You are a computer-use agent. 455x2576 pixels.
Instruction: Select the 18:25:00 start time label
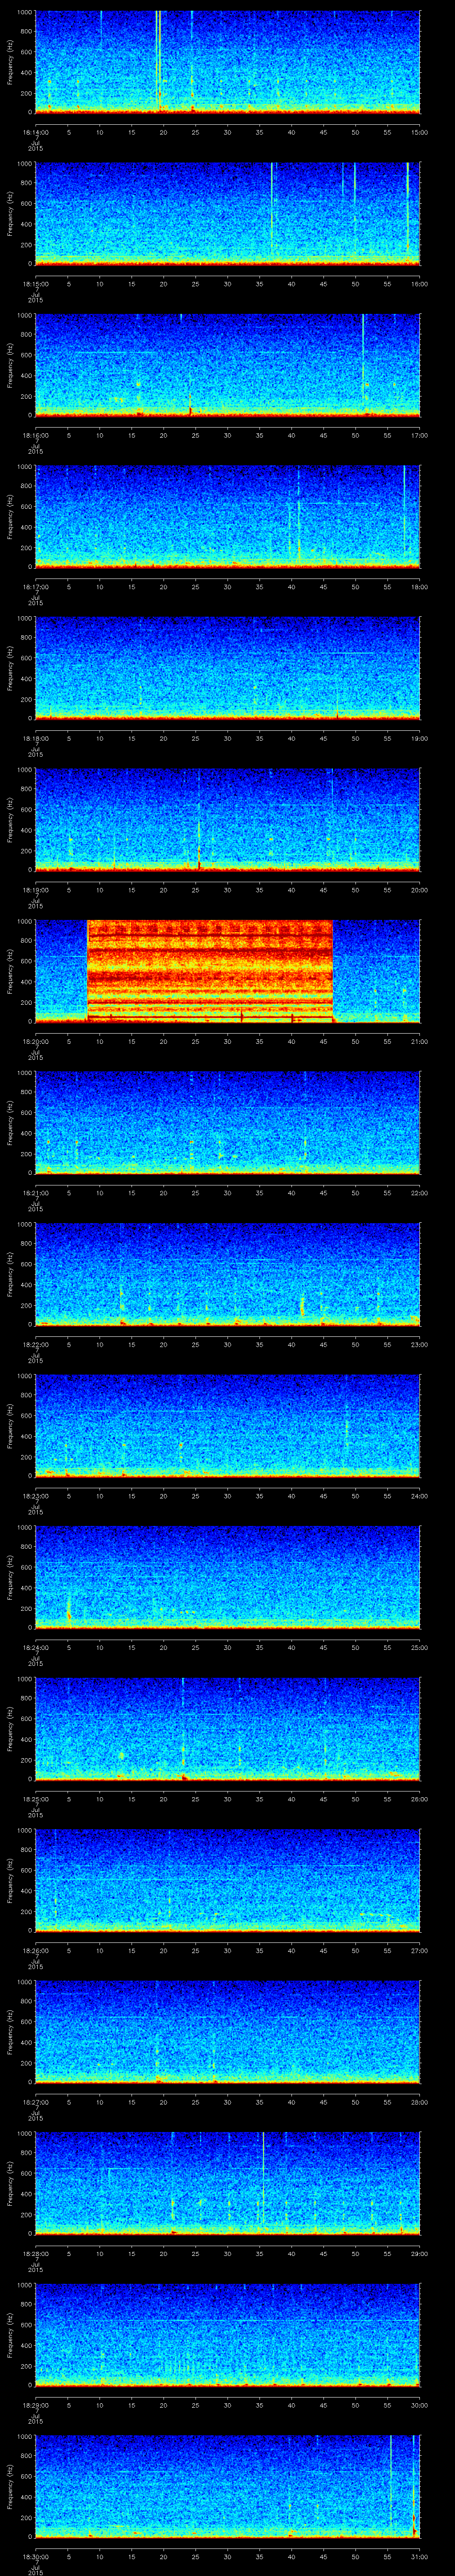35,1799
